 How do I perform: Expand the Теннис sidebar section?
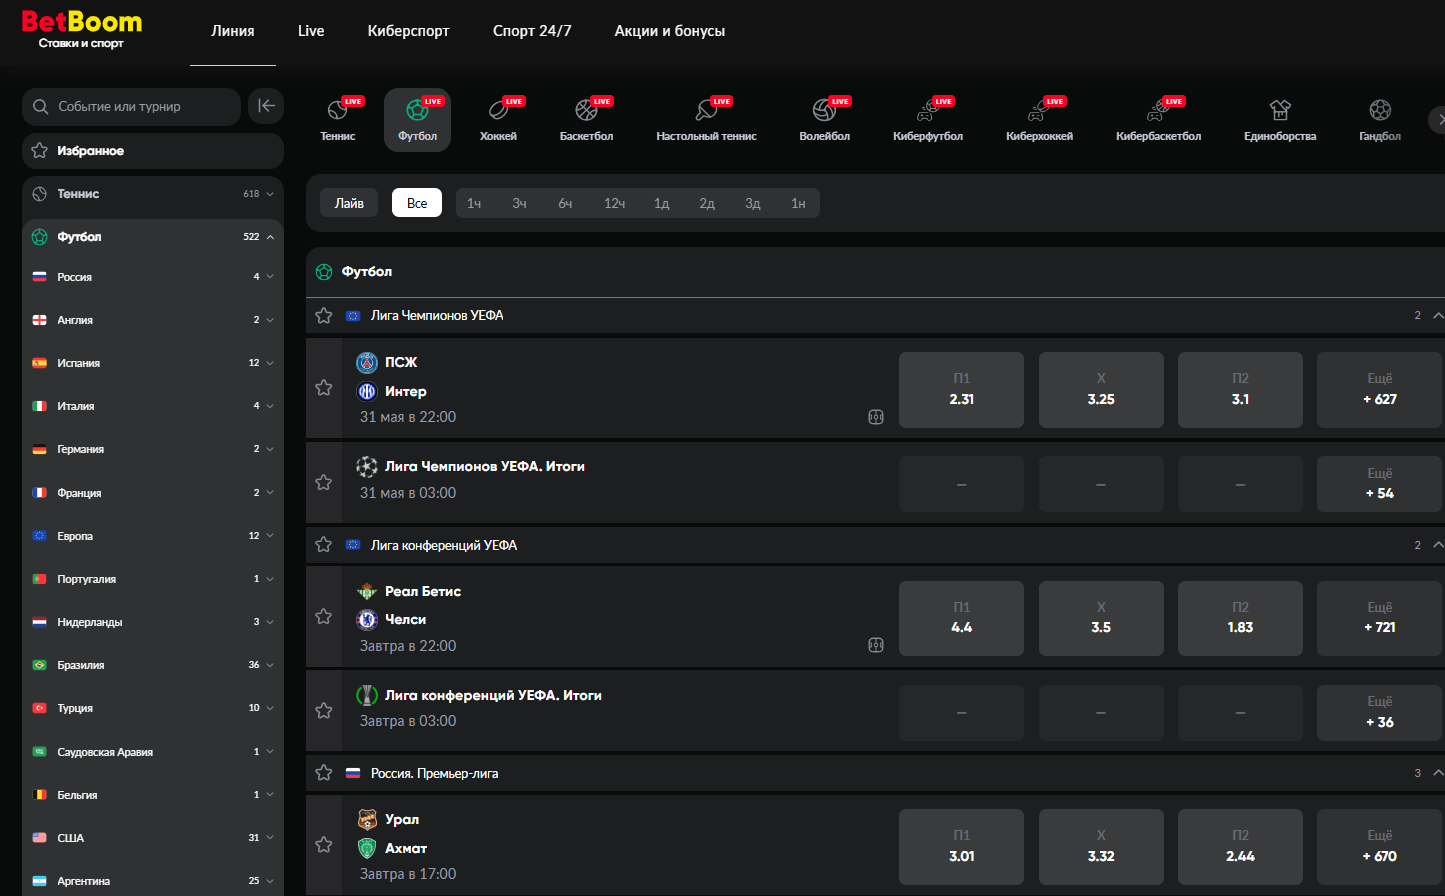coord(270,194)
